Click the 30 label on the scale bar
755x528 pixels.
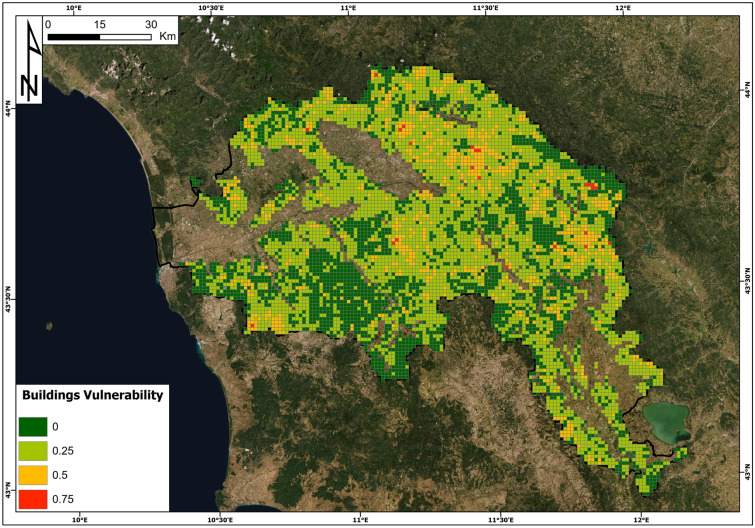click(x=149, y=24)
